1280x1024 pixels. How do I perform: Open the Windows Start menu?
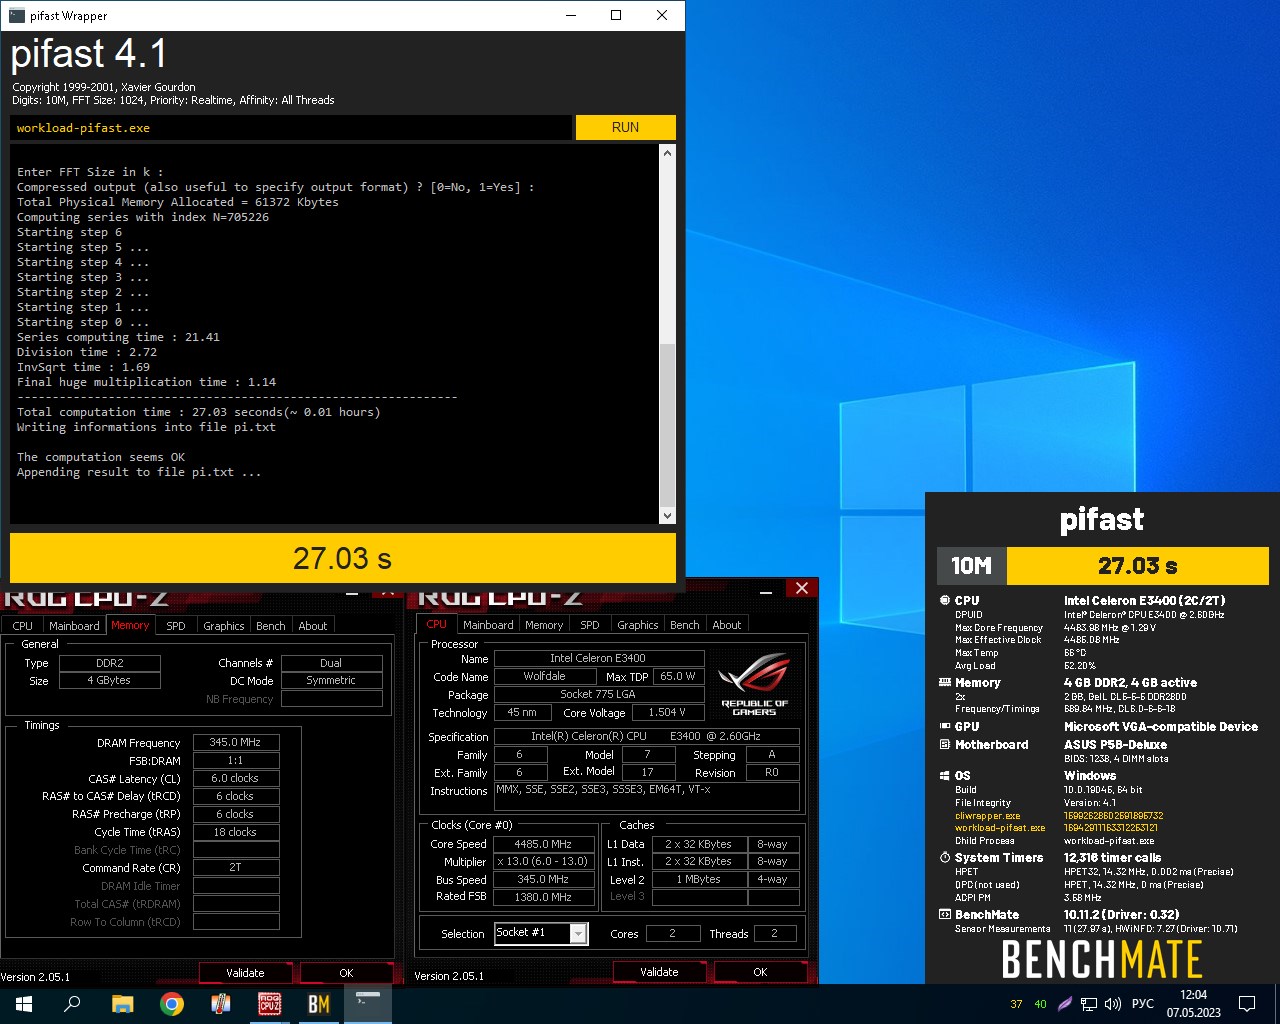tap(24, 1004)
